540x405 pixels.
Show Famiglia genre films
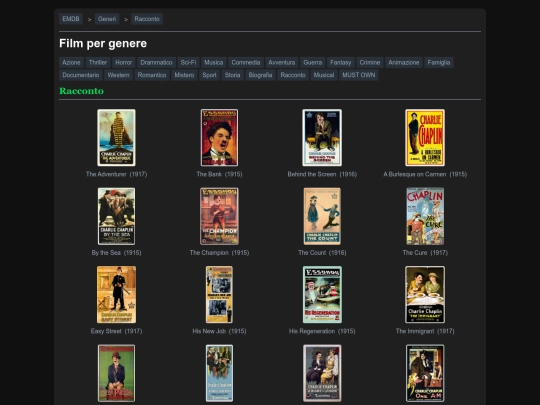[439, 62]
